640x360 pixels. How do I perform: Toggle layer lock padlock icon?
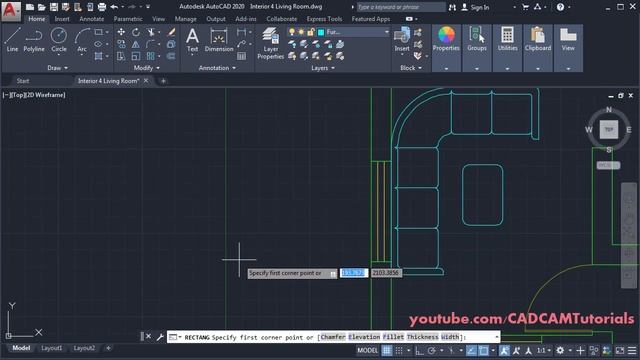click(311, 32)
